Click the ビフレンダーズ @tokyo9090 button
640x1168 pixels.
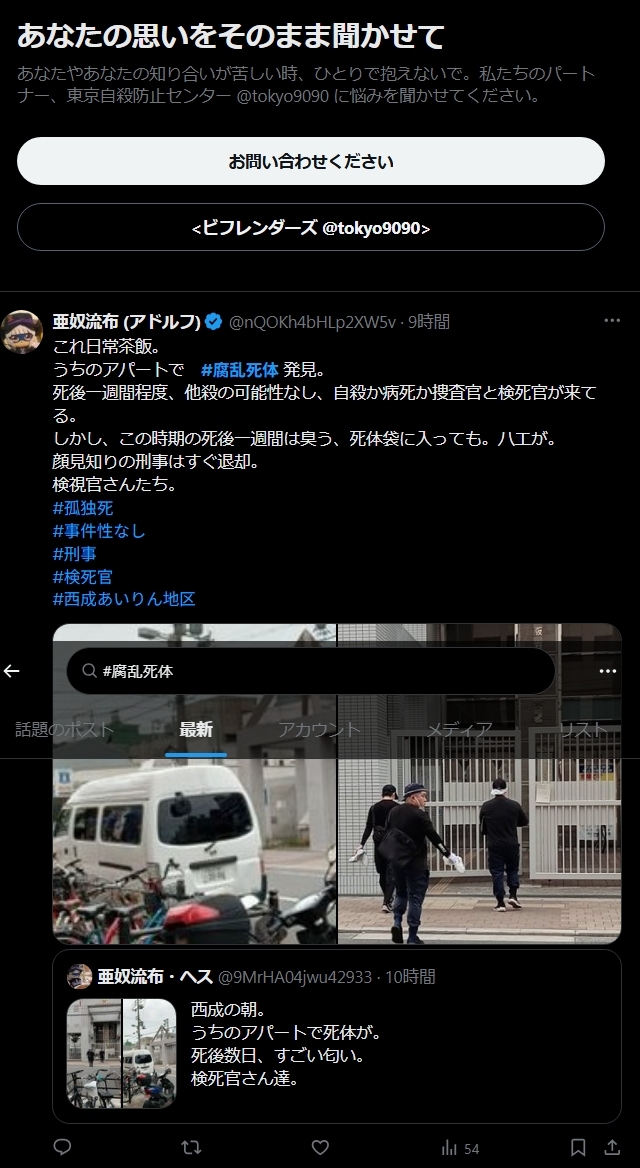(311, 227)
